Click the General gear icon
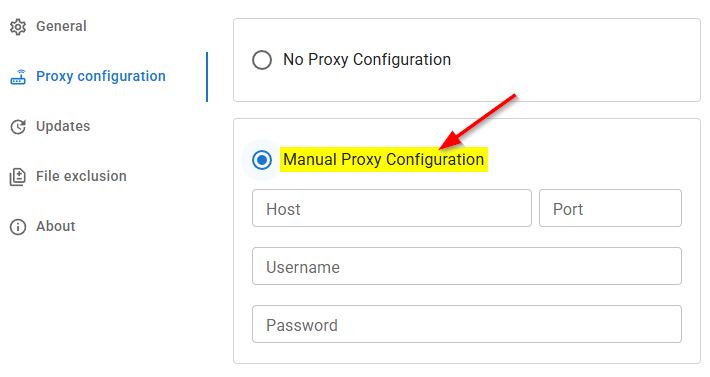 point(18,27)
